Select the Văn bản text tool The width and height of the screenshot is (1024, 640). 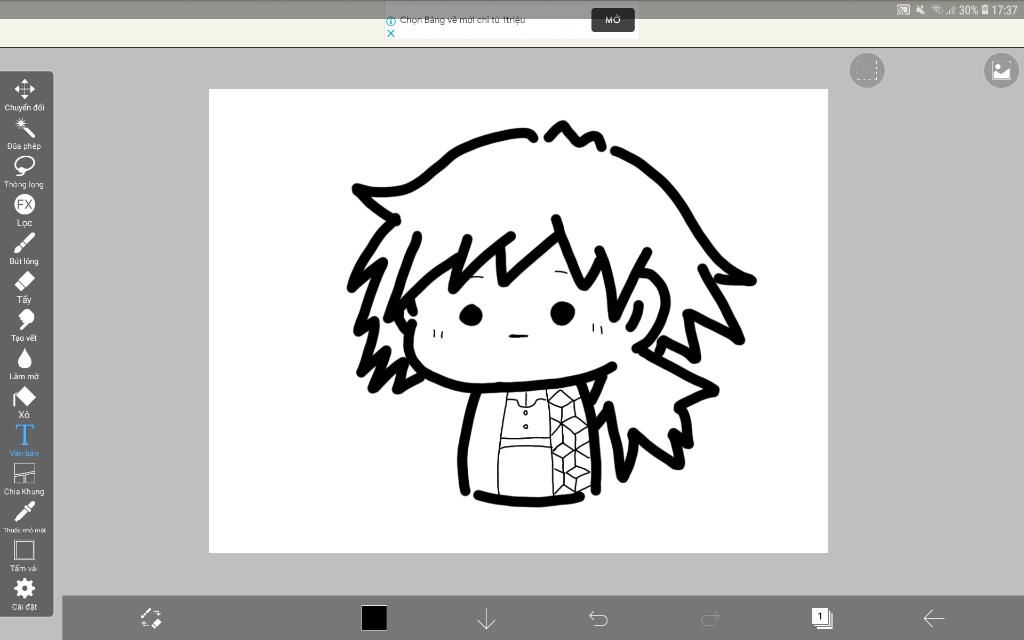24,440
